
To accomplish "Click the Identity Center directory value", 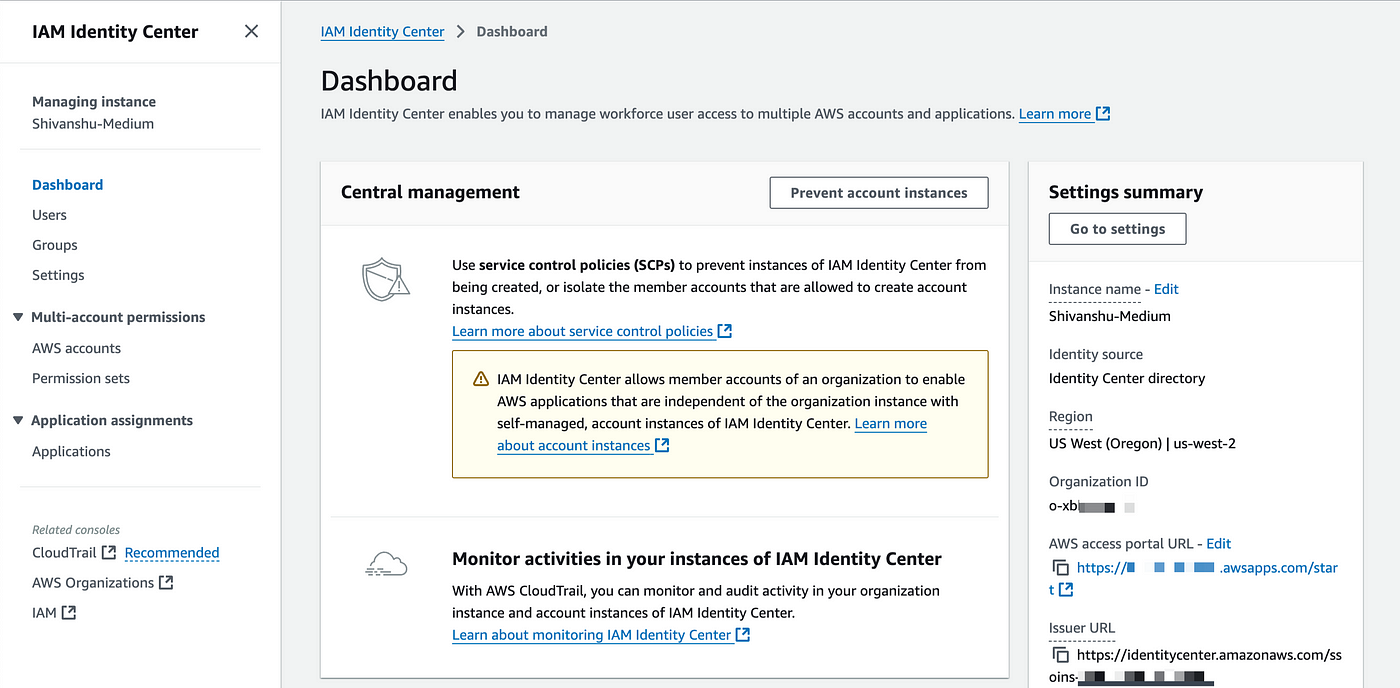I will [x=1127, y=378].
